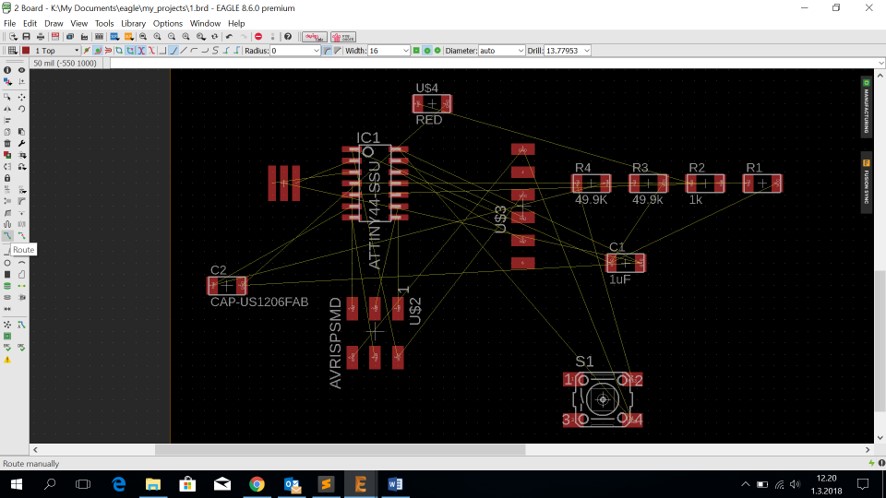Click the Show (eye) tool
Image resolution: width=886 pixels, height=498 pixels.
21,70
